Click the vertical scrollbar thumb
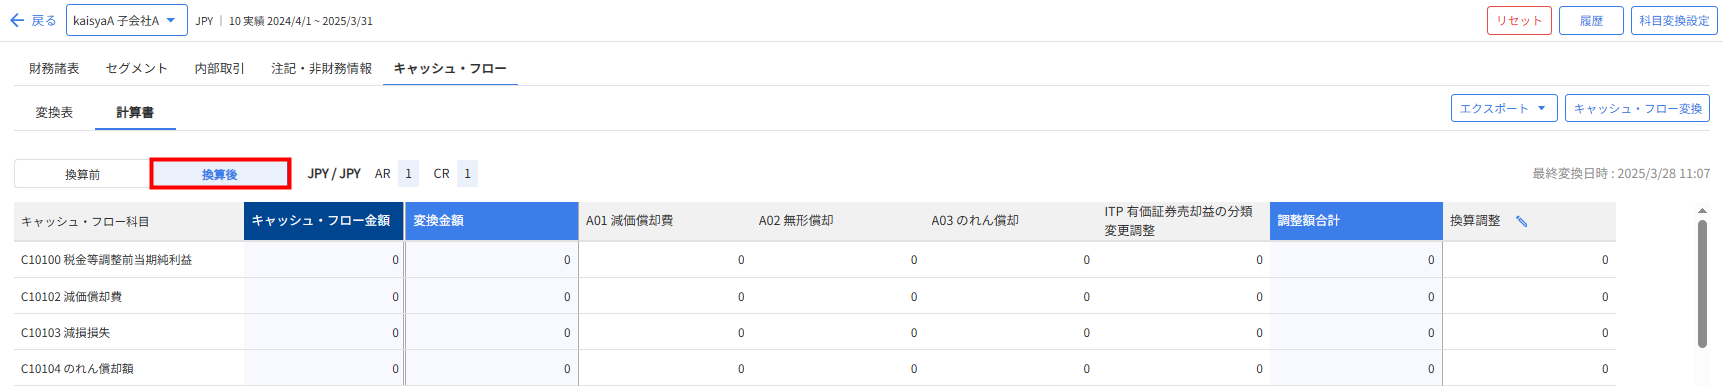This screenshot has width=1723, height=386. 1702,284
